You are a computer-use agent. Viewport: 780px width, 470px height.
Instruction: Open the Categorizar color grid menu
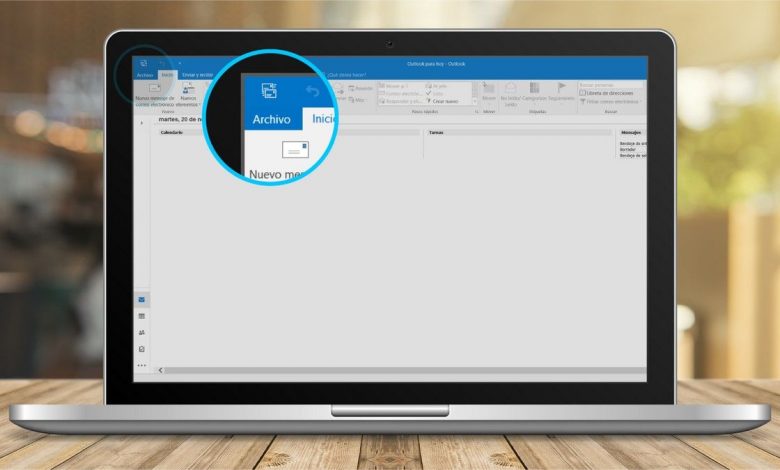[x=534, y=92]
